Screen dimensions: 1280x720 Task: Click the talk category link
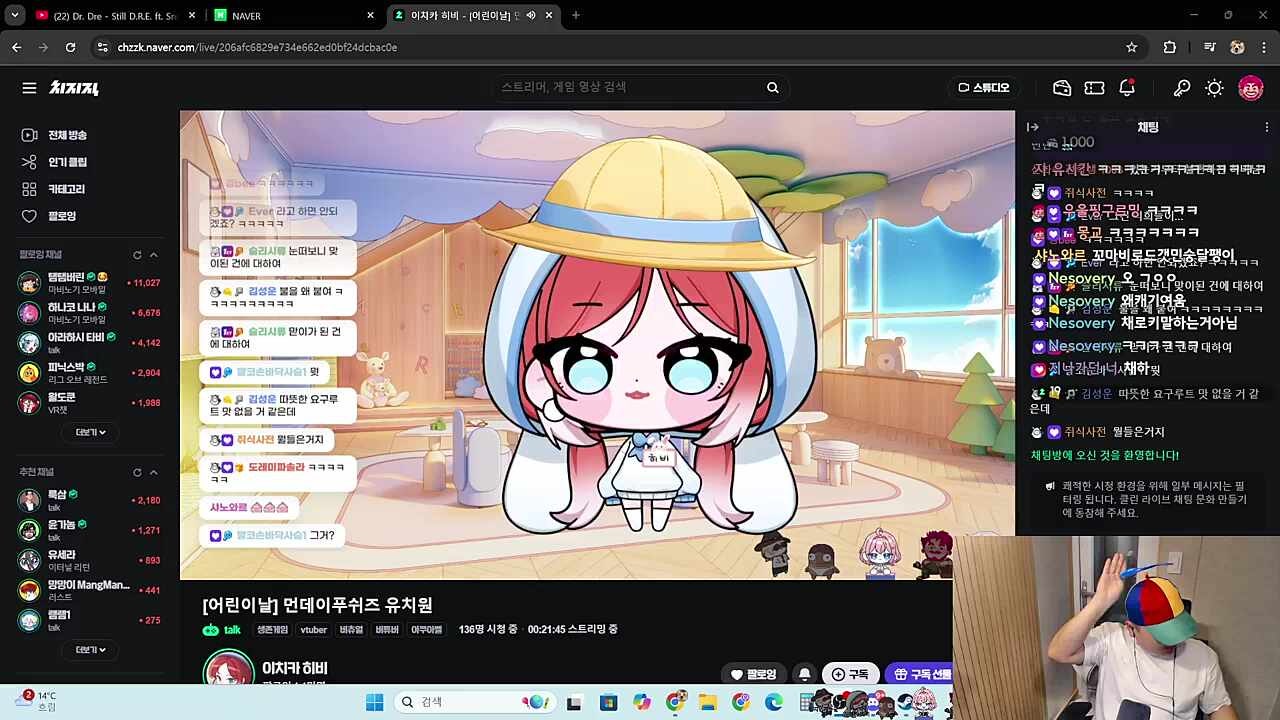click(x=222, y=630)
